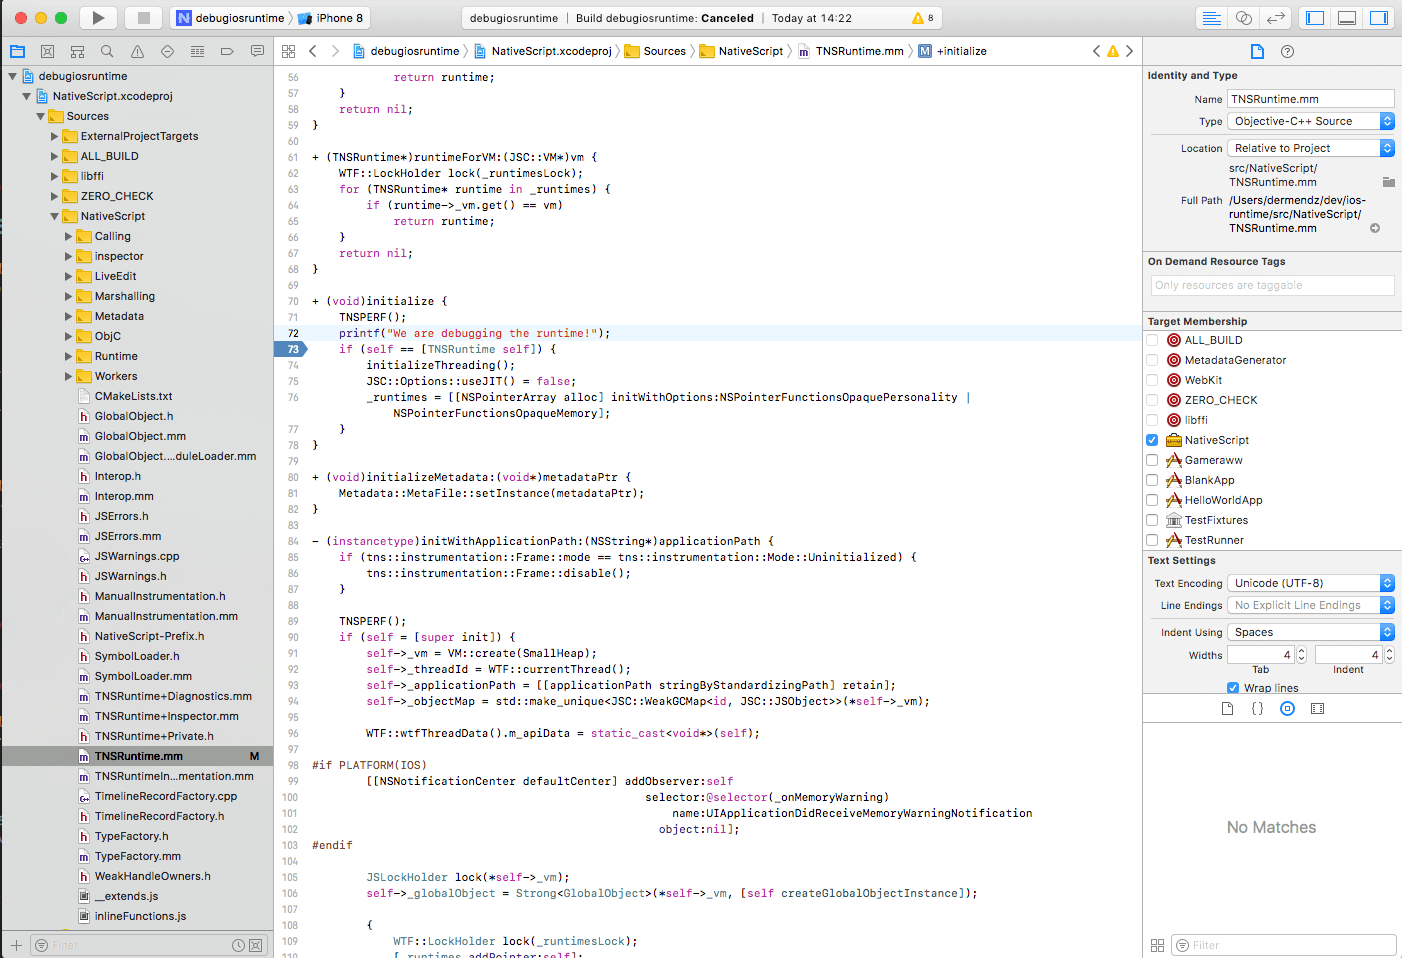Viewport: 1402px width, 958px height.
Task: Uncheck NativeScript target membership
Action: point(1152,440)
